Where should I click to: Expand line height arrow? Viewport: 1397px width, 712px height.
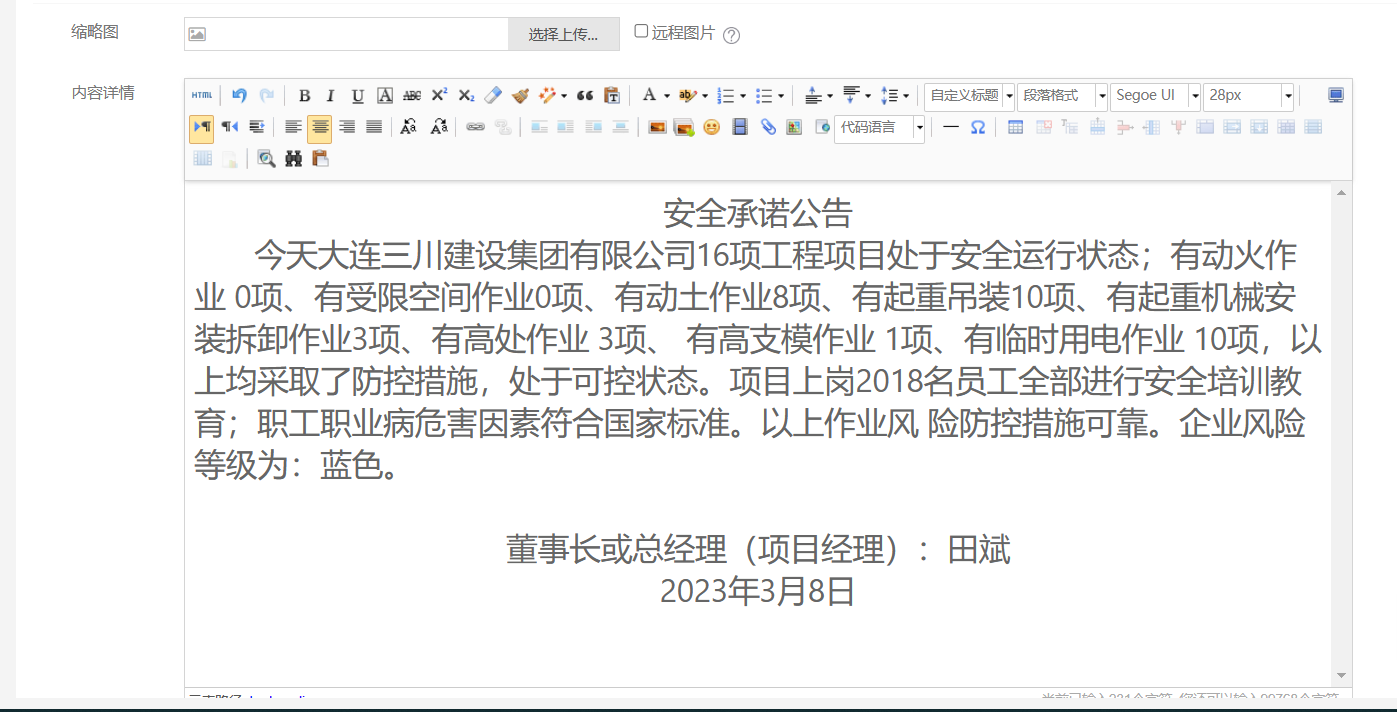coord(906,97)
